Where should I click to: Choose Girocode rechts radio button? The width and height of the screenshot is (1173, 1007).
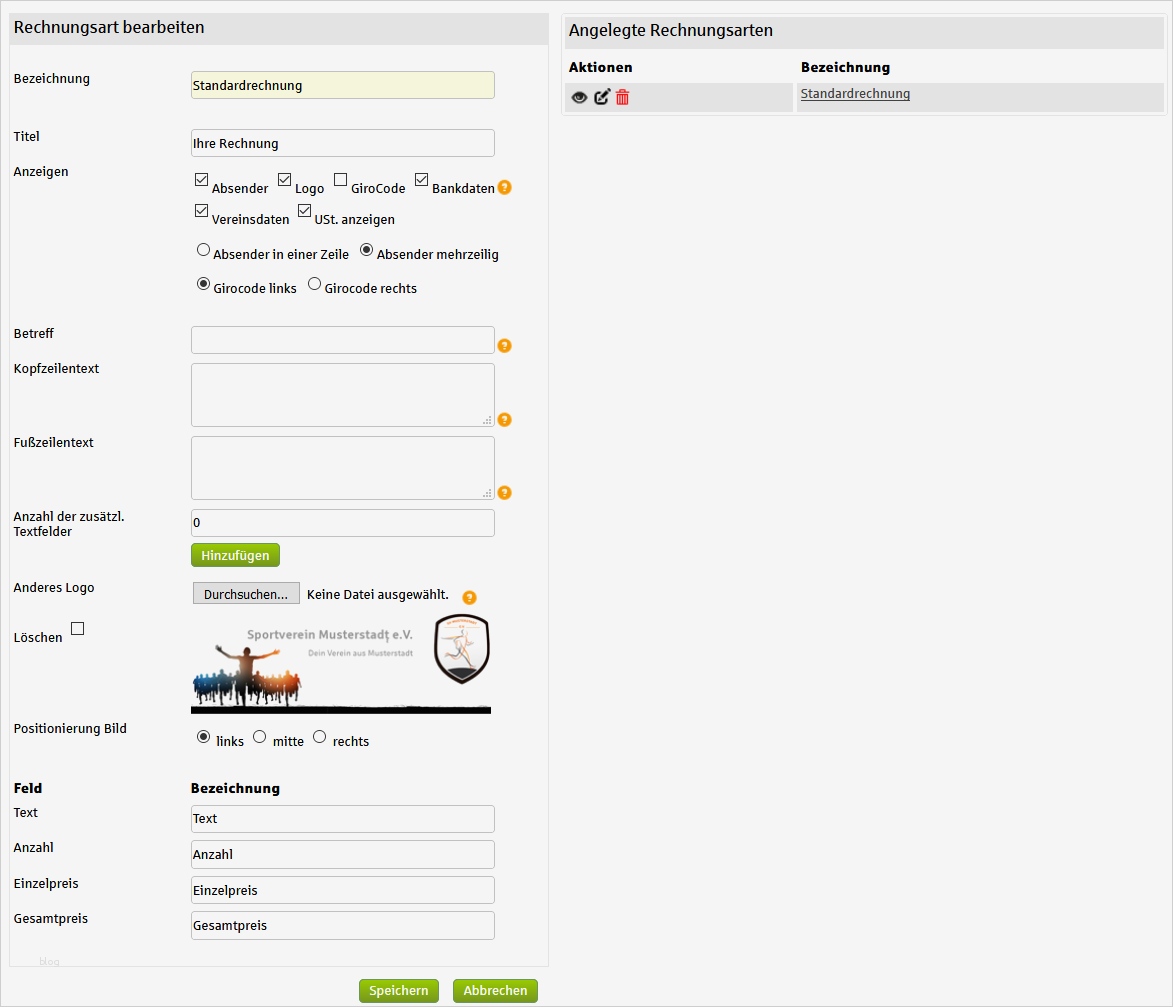coord(315,284)
